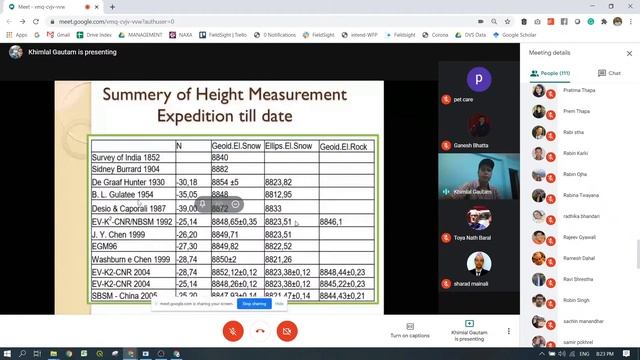Click Pratima Thapa in people list

click(x=580, y=91)
